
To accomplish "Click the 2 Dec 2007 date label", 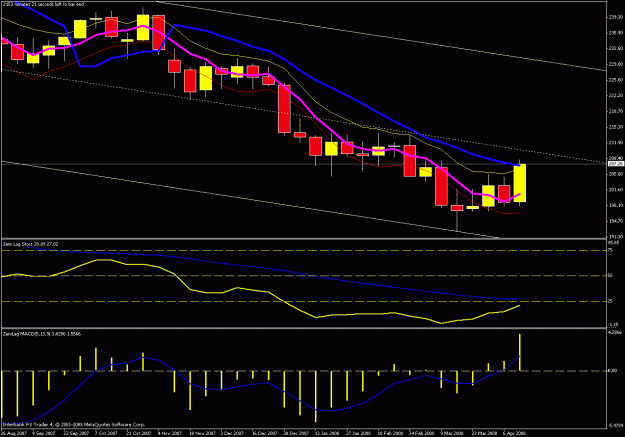I will (232, 433).
